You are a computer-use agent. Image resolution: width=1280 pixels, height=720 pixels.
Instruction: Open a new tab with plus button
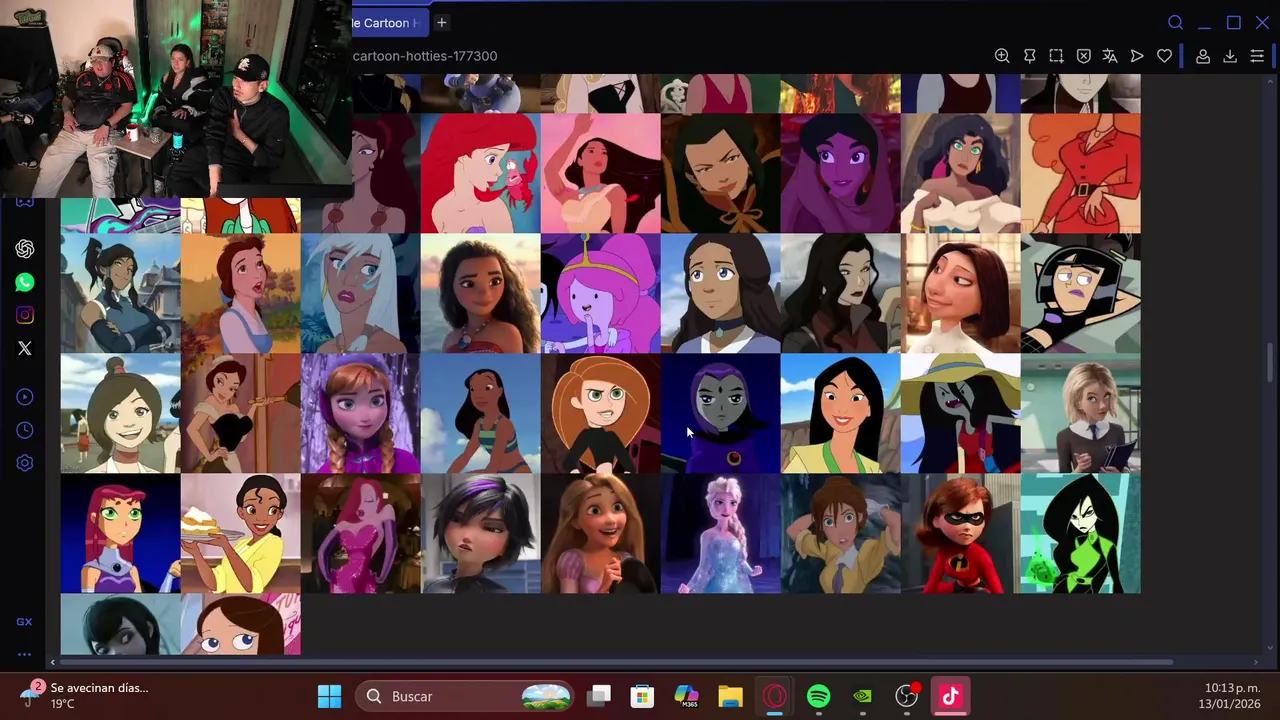coord(441,22)
